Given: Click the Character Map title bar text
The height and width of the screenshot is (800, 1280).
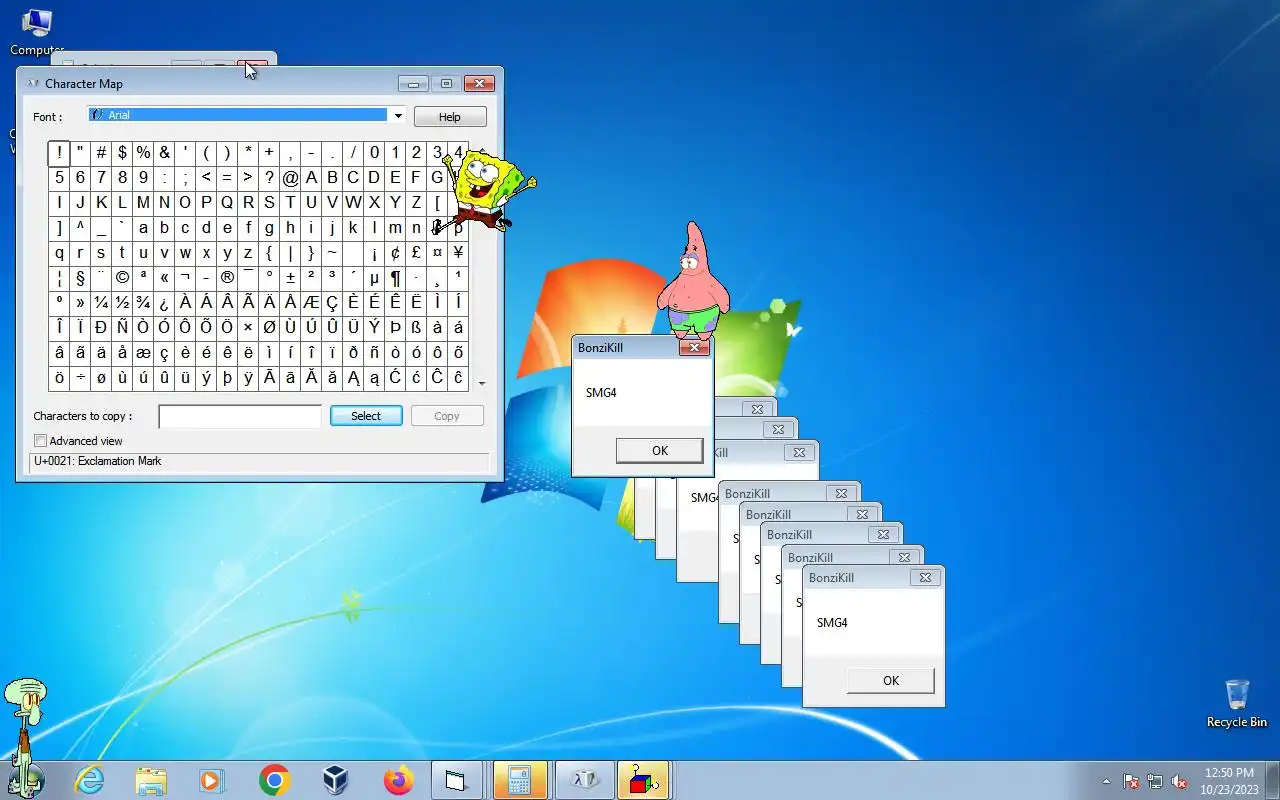Looking at the screenshot, I should (84, 84).
